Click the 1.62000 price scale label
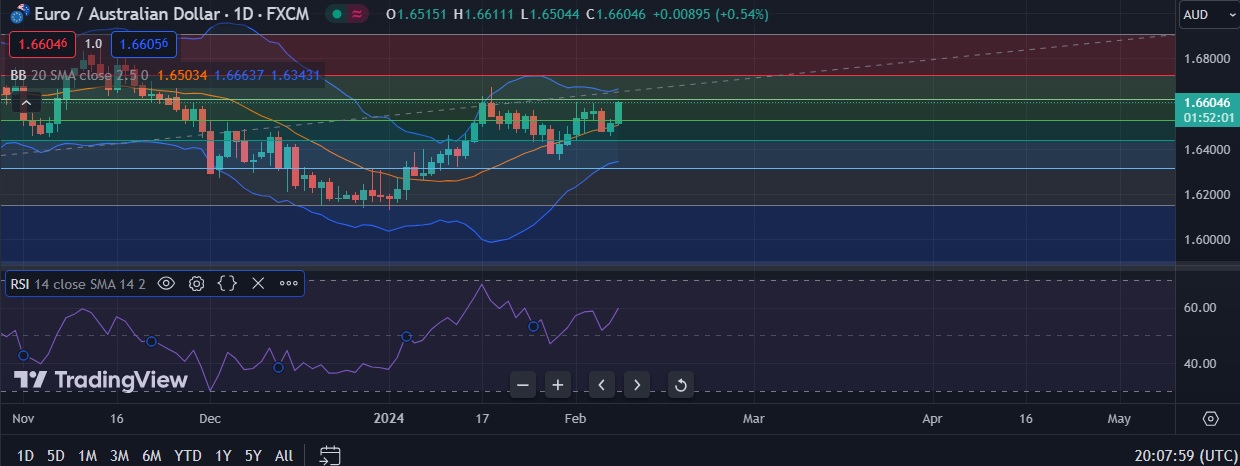This screenshot has height=466, width=1240. point(1206,194)
